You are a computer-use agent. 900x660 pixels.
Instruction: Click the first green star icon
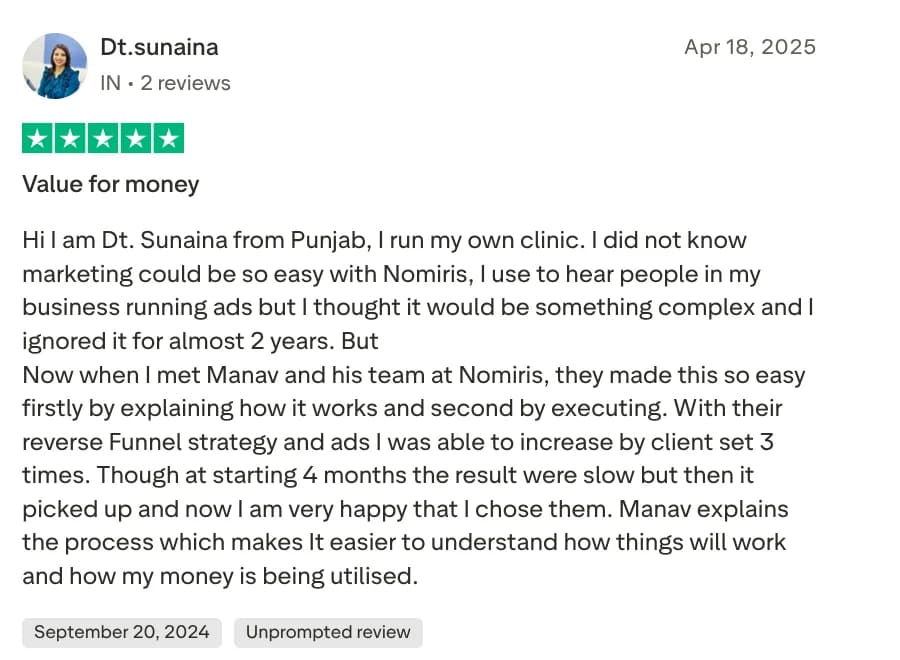click(x=38, y=138)
